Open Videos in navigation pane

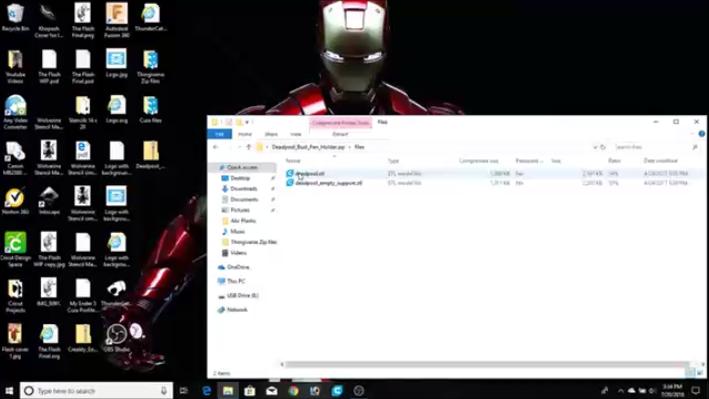(x=238, y=253)
